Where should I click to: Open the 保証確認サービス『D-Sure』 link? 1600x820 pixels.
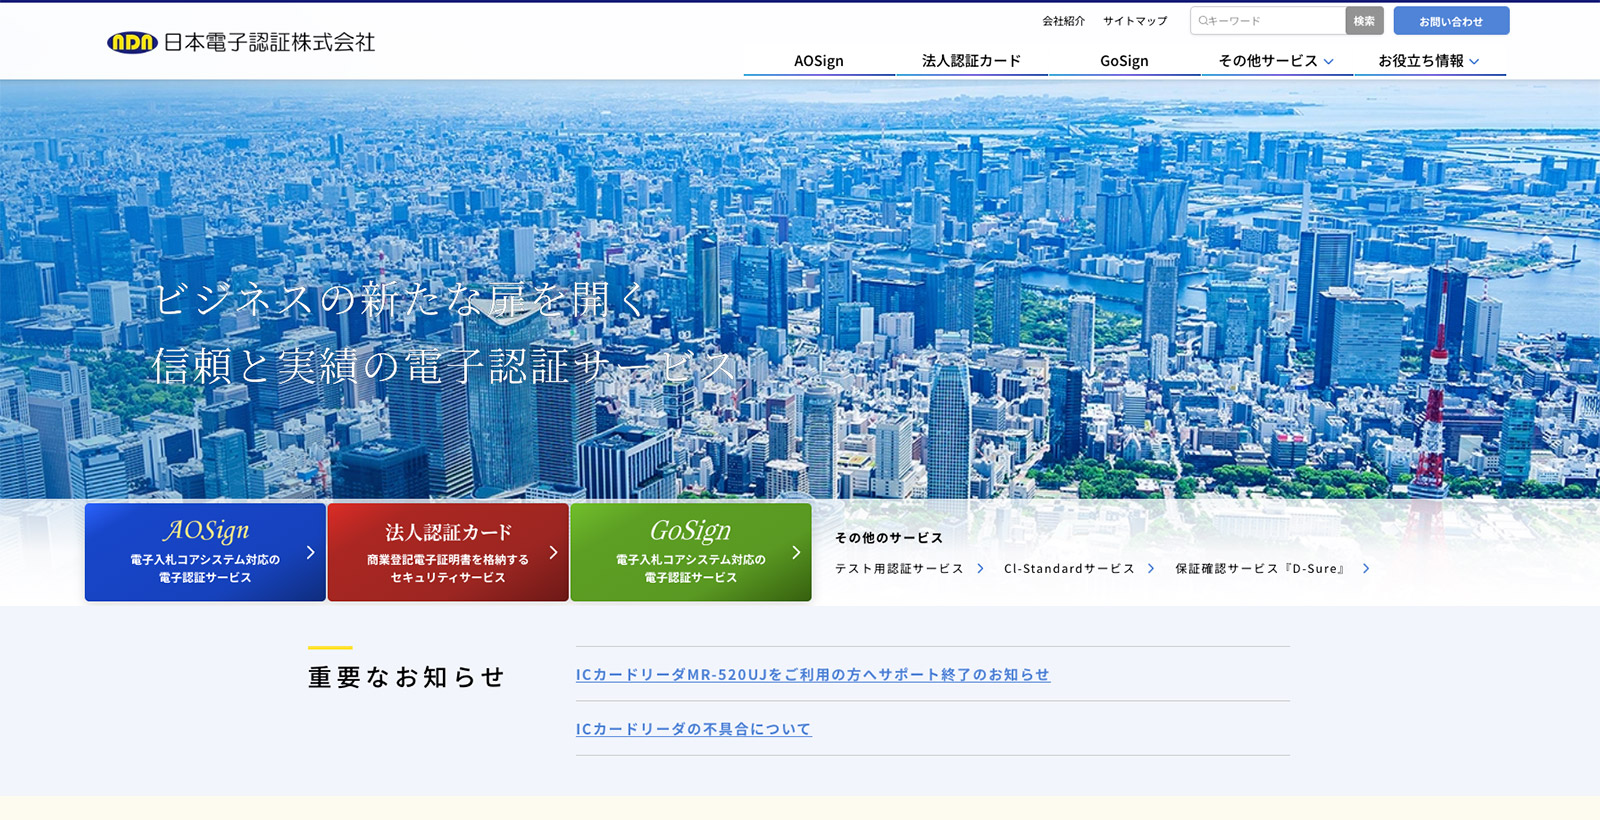[x=1262, y=568]
